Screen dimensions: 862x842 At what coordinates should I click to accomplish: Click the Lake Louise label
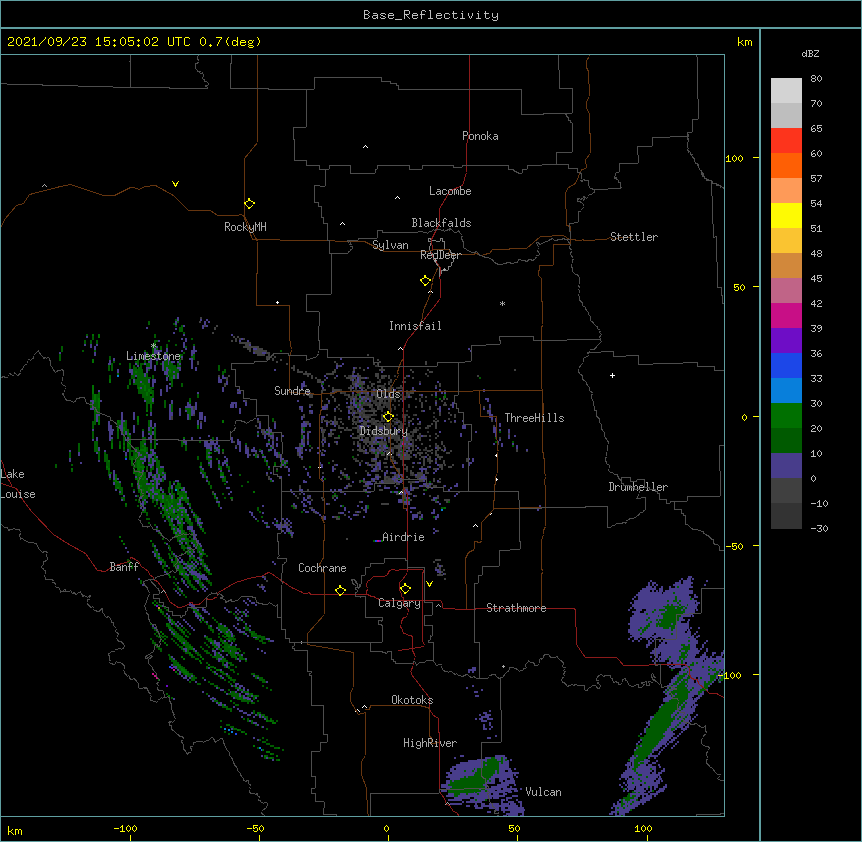[18, 484]
